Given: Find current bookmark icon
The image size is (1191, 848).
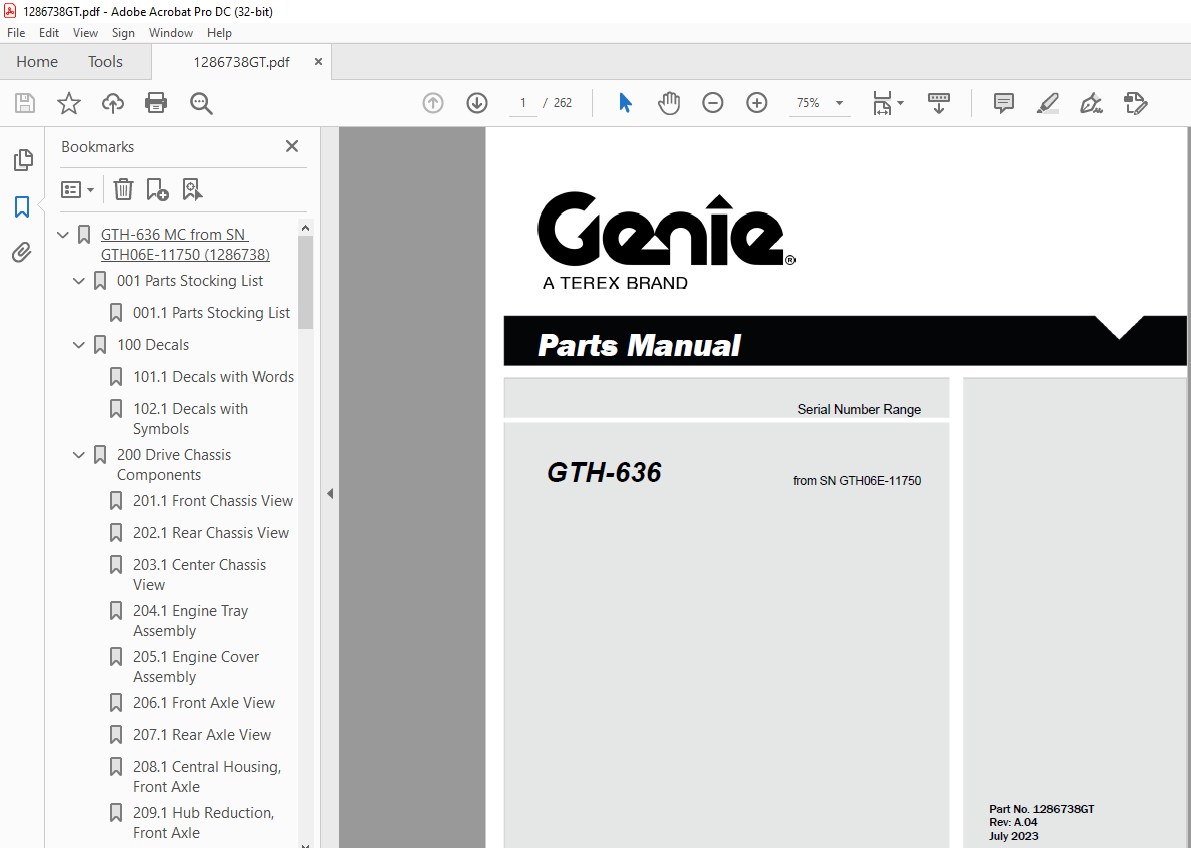Looking at the screenshot, I should coord(192,189).
